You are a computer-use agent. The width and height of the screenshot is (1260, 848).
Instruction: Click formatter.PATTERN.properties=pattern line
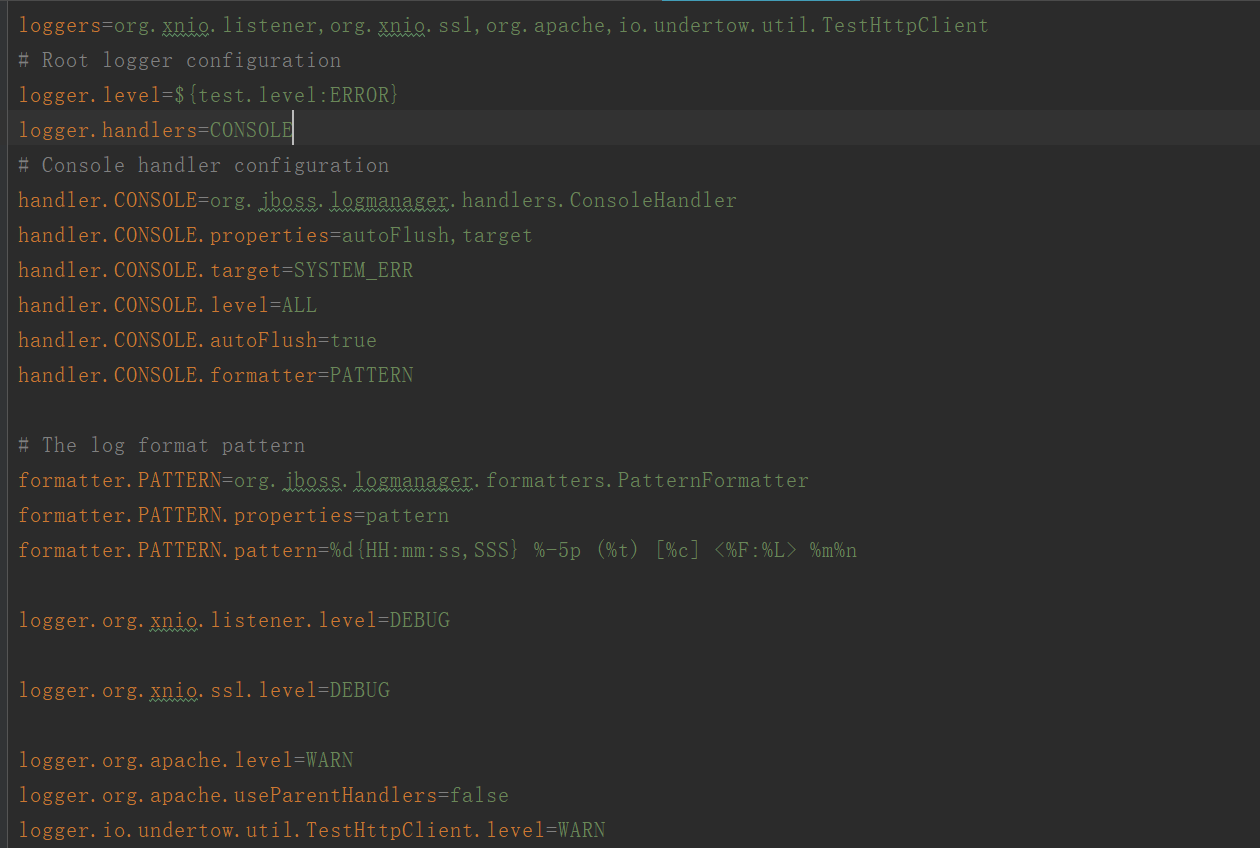pyautogui.click(x=233, y=515)
